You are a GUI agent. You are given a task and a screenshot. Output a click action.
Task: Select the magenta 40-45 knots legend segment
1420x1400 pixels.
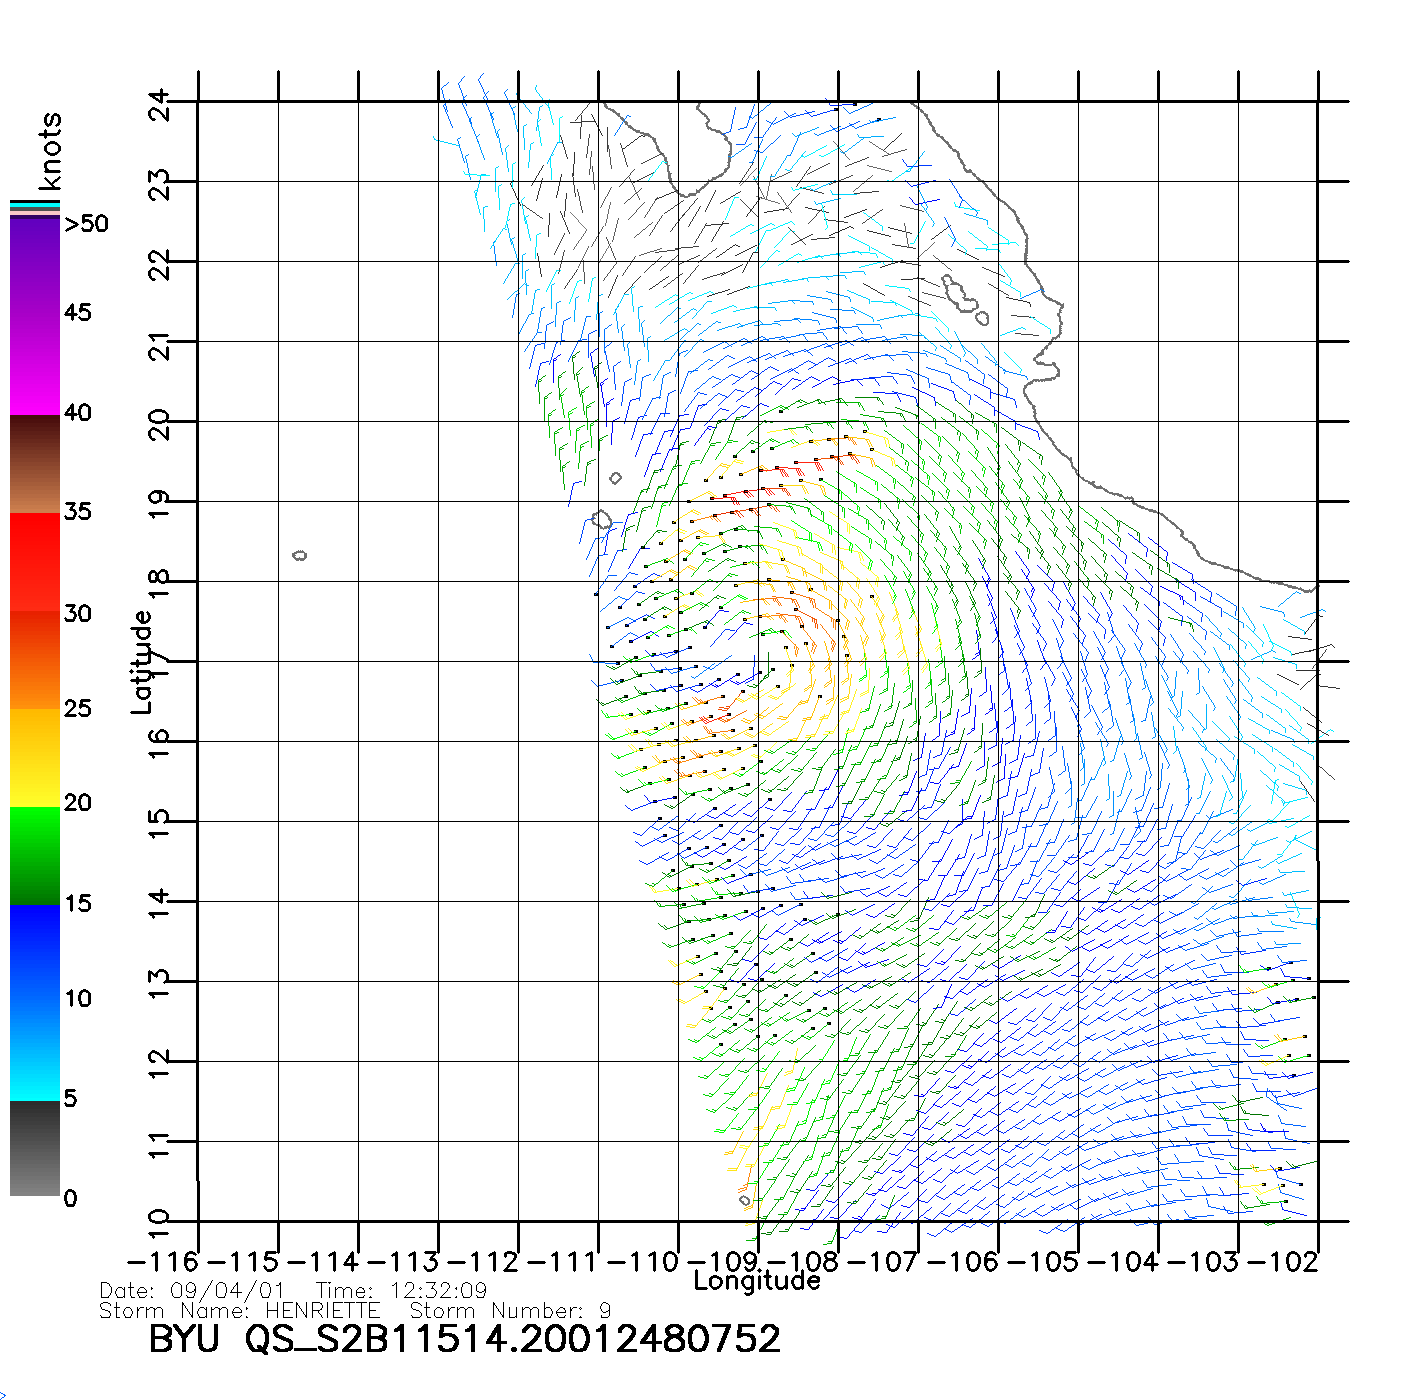tap(35, 365)
